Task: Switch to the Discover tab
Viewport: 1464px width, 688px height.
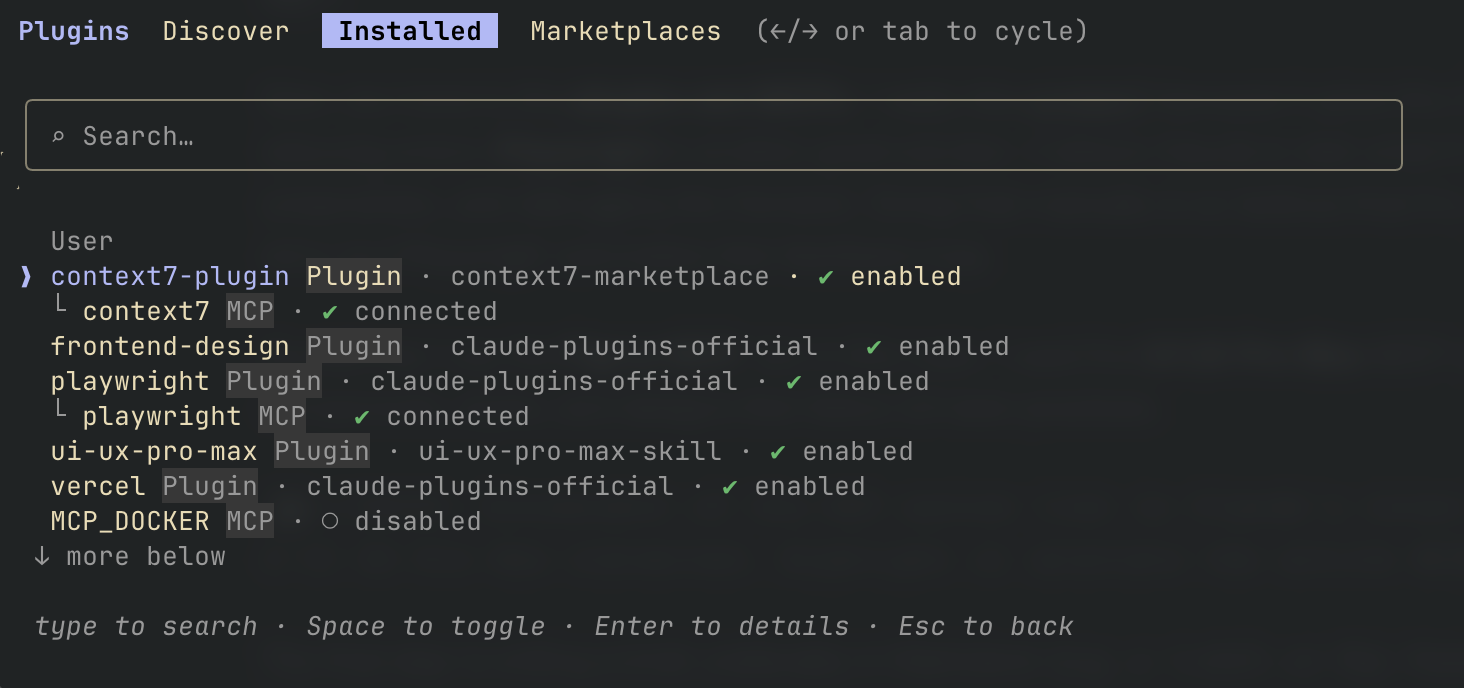Action: [226, 32]
